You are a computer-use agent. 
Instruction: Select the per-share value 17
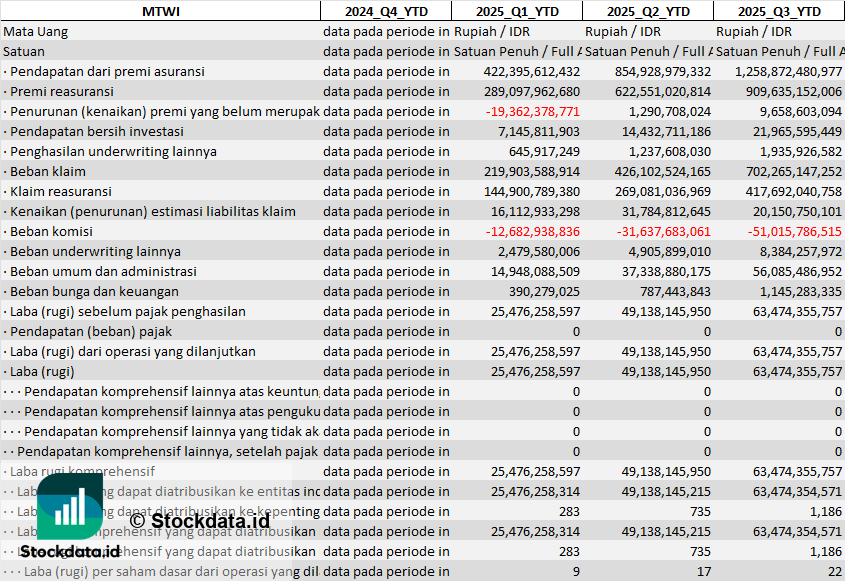pos(703,571)
